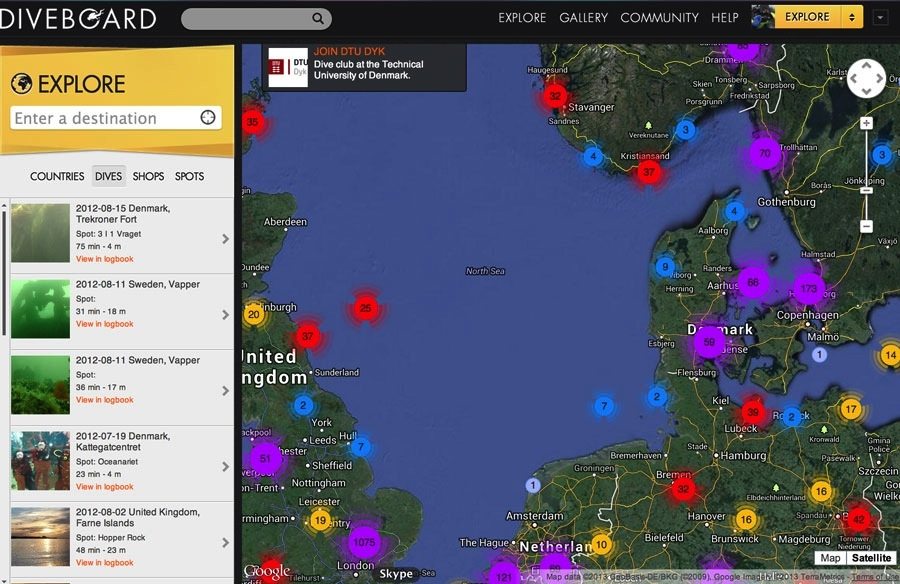Select the DIVES tab

tap(108, 176)
